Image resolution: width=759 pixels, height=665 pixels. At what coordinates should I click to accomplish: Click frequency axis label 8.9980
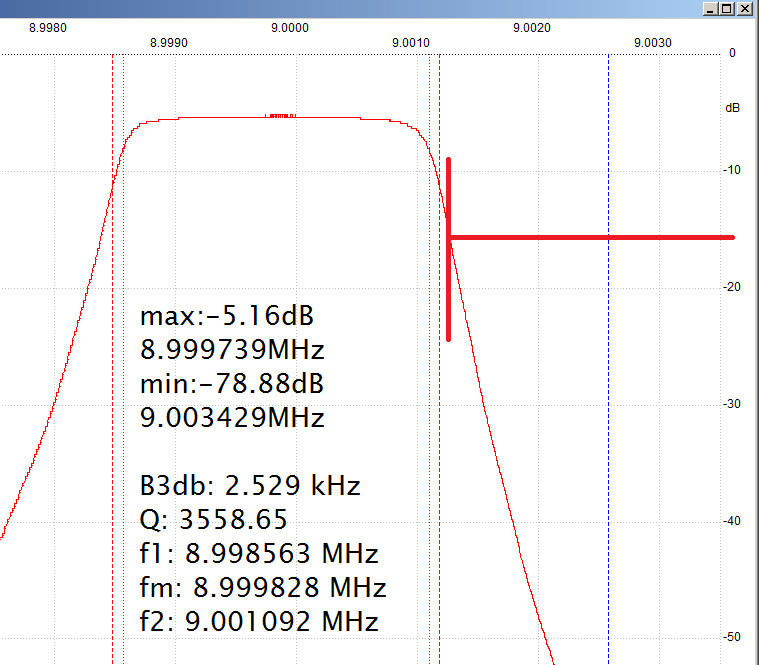tap(47, 28)
